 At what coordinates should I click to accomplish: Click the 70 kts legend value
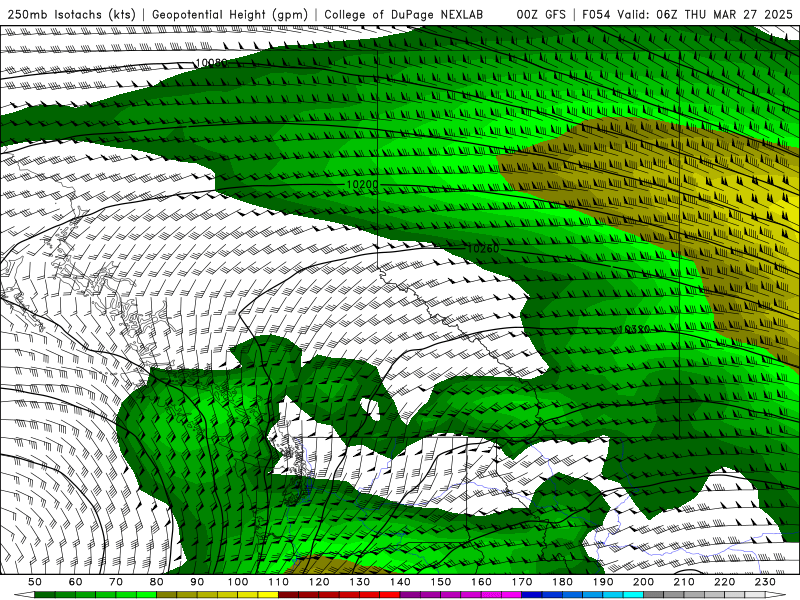pos(116,582)
